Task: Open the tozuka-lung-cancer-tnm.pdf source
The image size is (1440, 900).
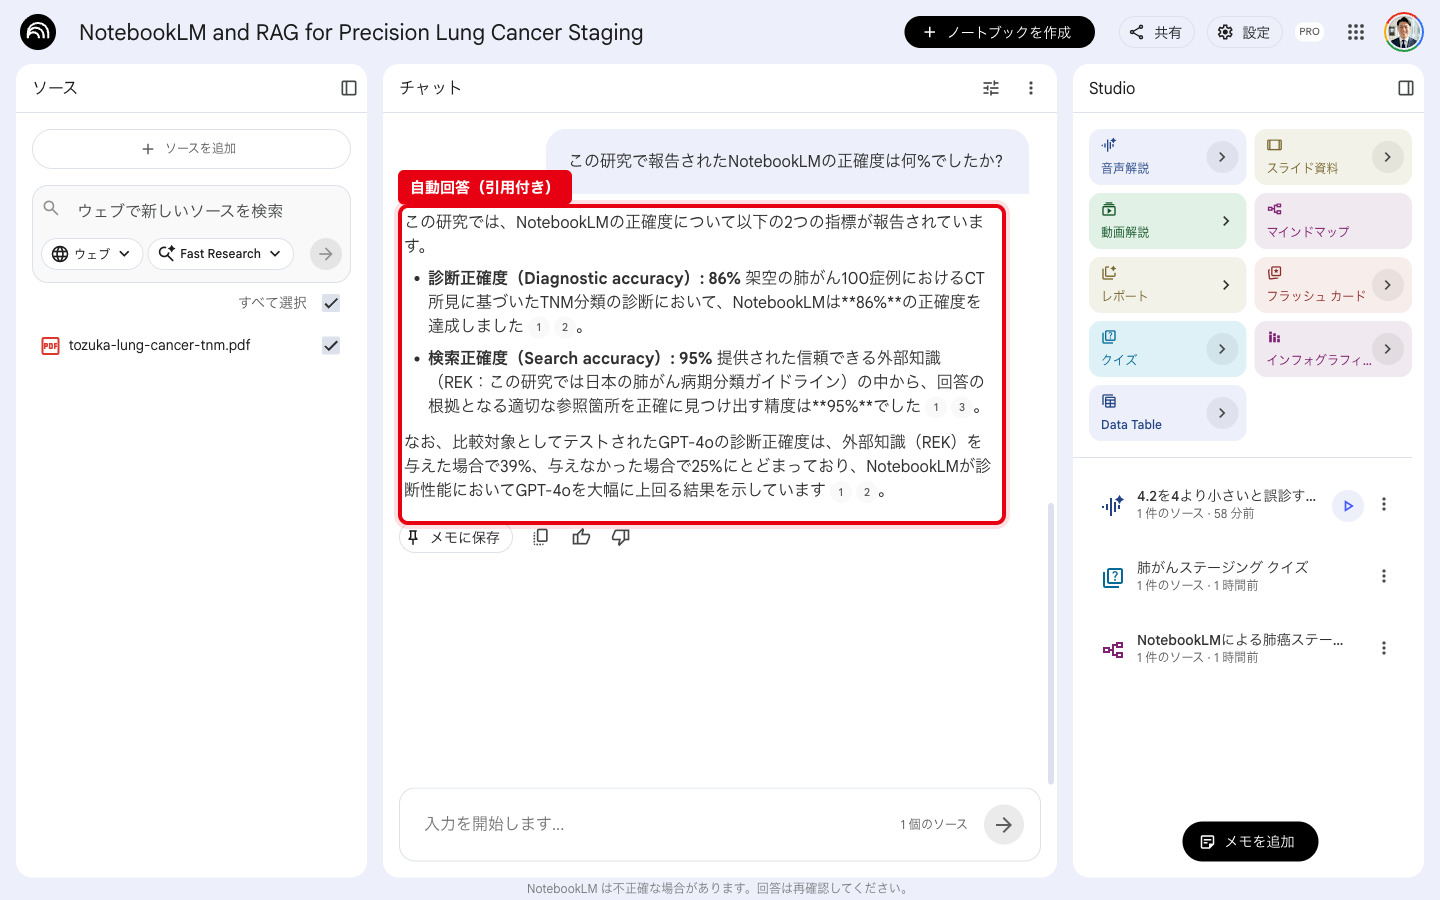Action: pyautogui.click(x=160, y=345)
